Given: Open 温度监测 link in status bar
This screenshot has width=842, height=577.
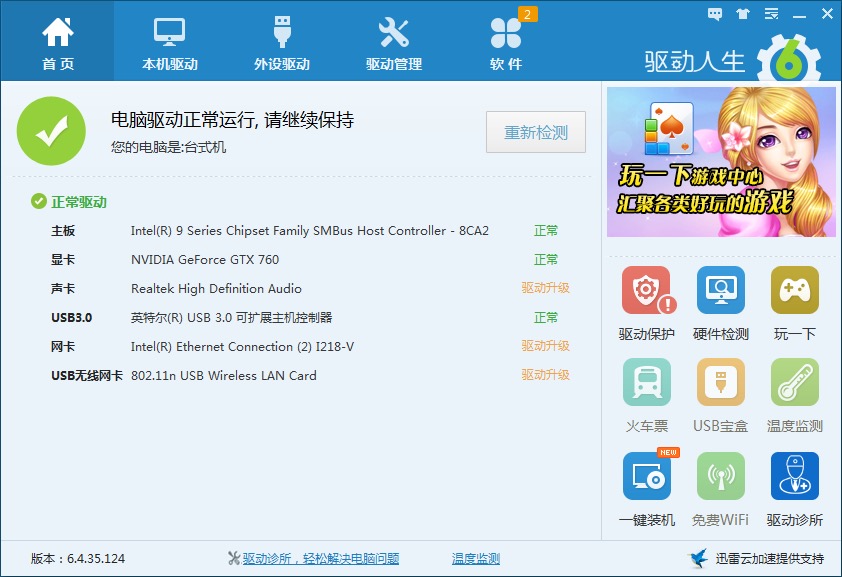Looking at the screenshot, I should (476, 559).
